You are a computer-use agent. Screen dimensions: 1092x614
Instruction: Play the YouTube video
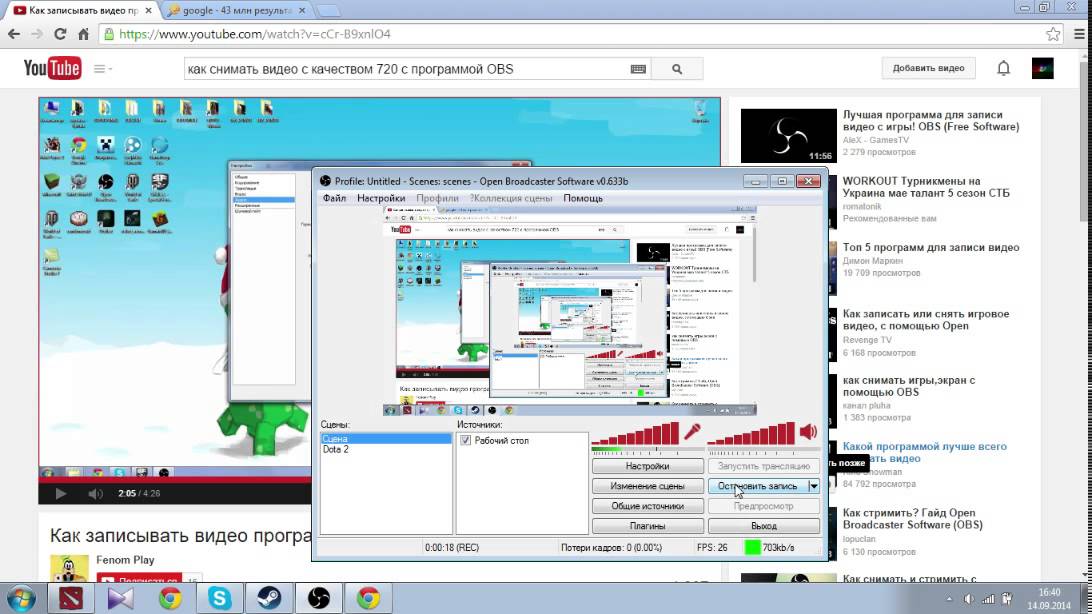coord(61,494)
